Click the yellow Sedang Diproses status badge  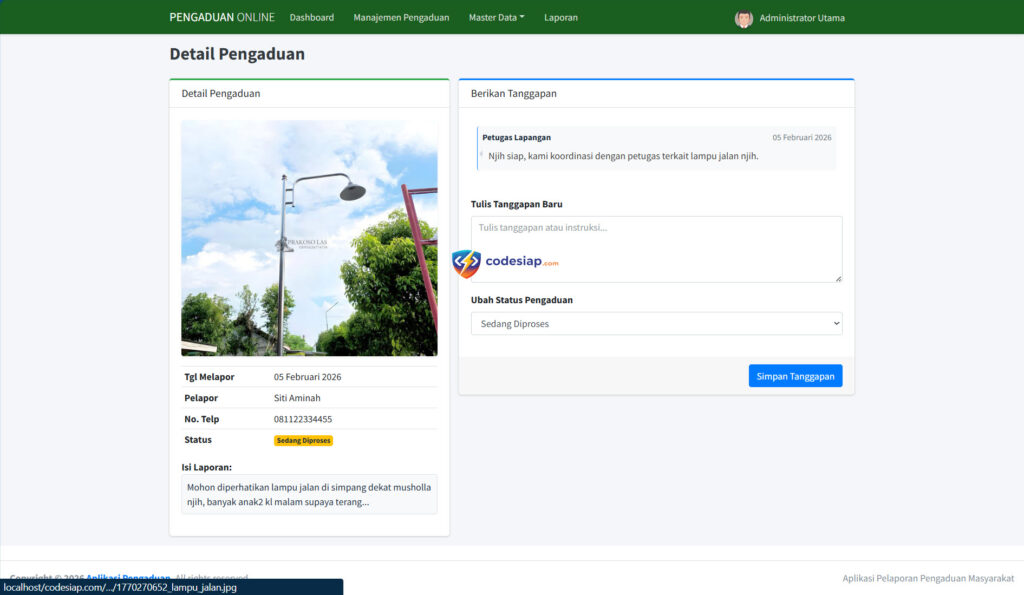303,440
